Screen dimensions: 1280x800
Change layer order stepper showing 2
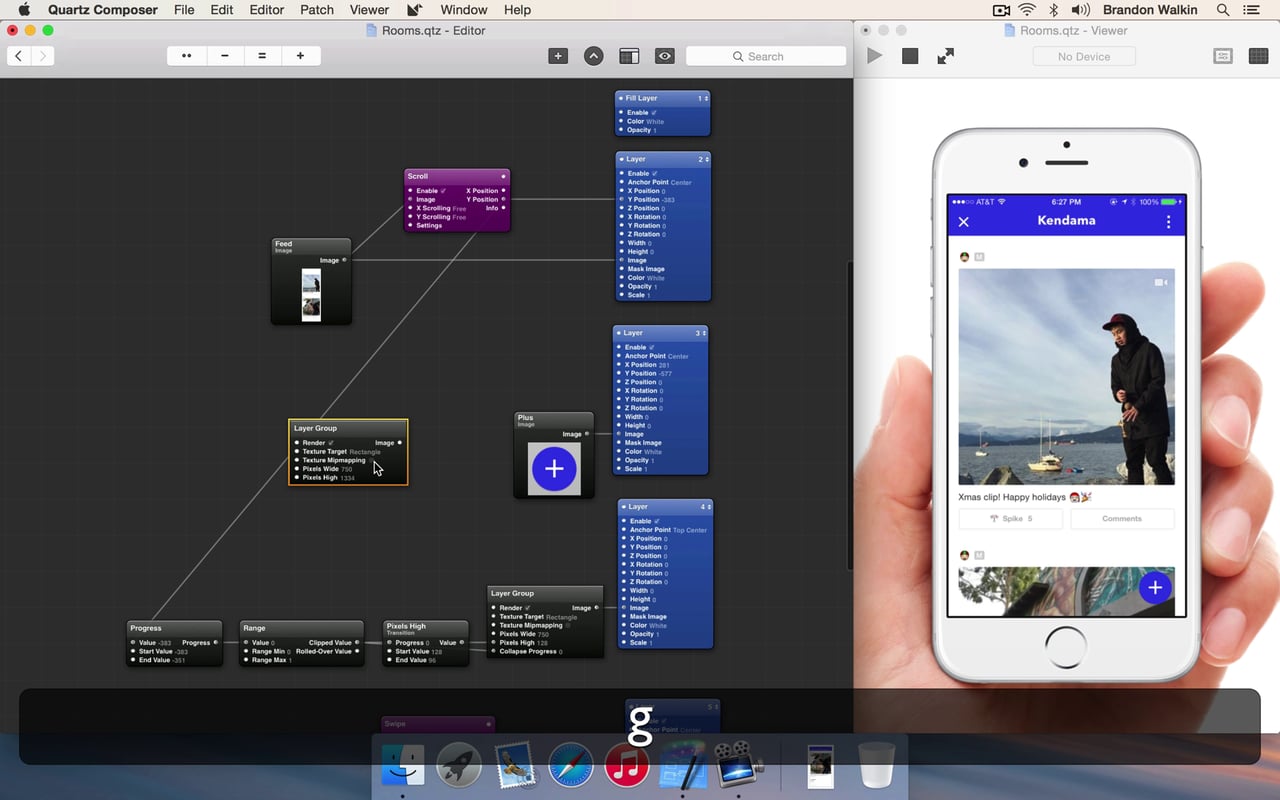706,160
